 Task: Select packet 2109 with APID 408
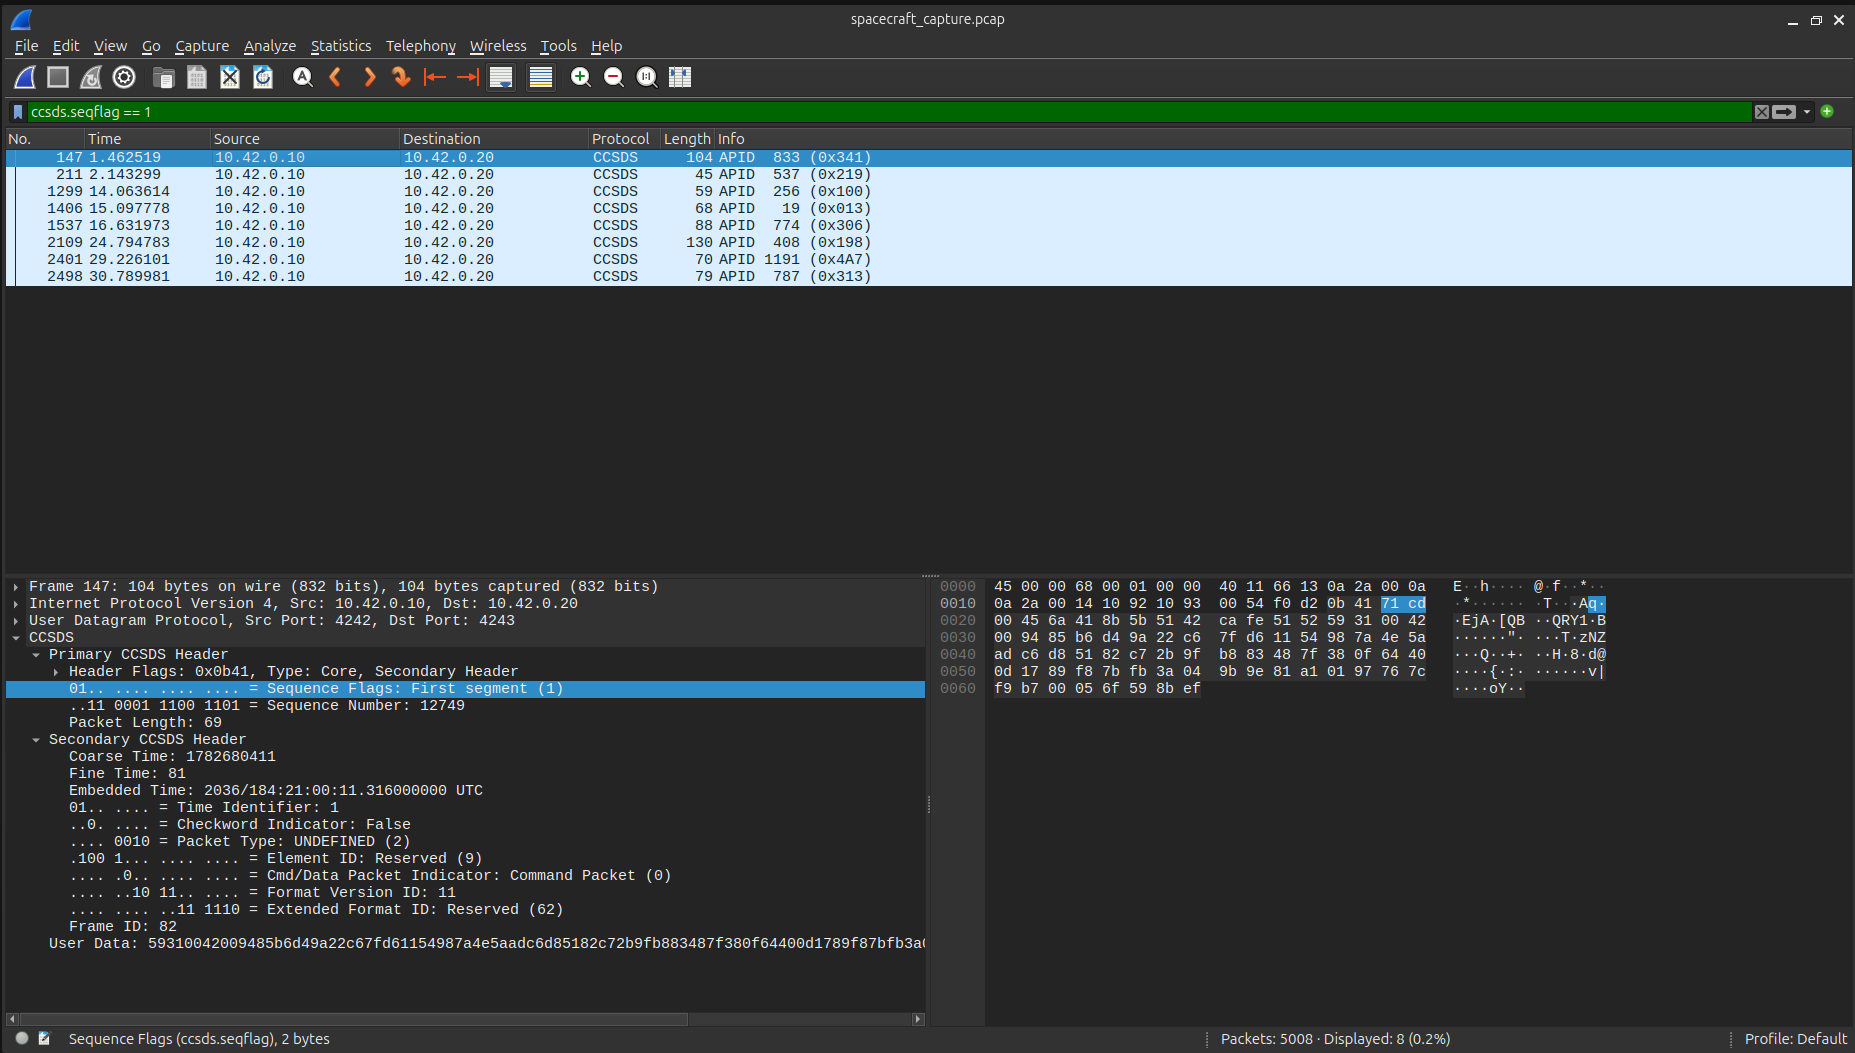[928, 243]
